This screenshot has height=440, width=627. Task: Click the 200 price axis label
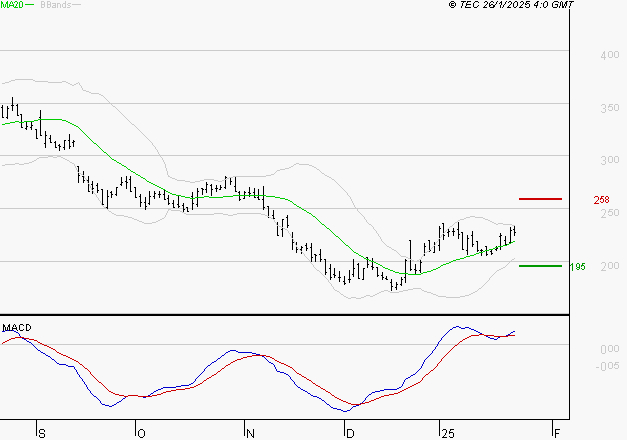610,266
